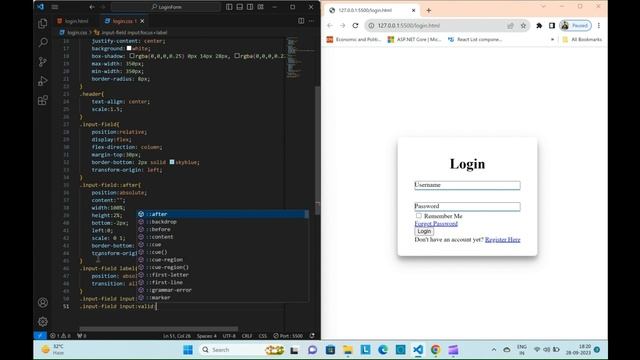
Task: Click the Ln 51, Col 26 status item
Action: click(x=177, y=336)
